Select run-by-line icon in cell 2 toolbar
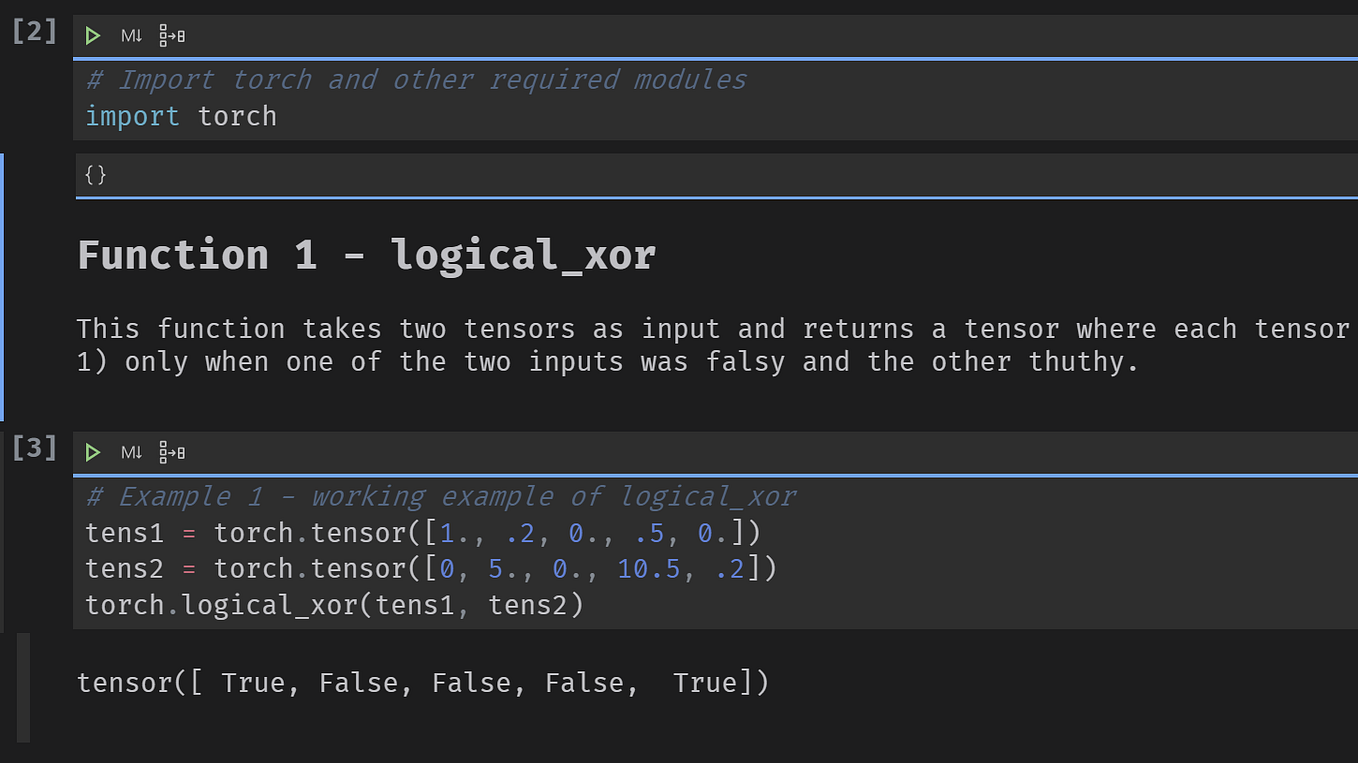This screenshot has height=763, width=1358. click(172, 36)
